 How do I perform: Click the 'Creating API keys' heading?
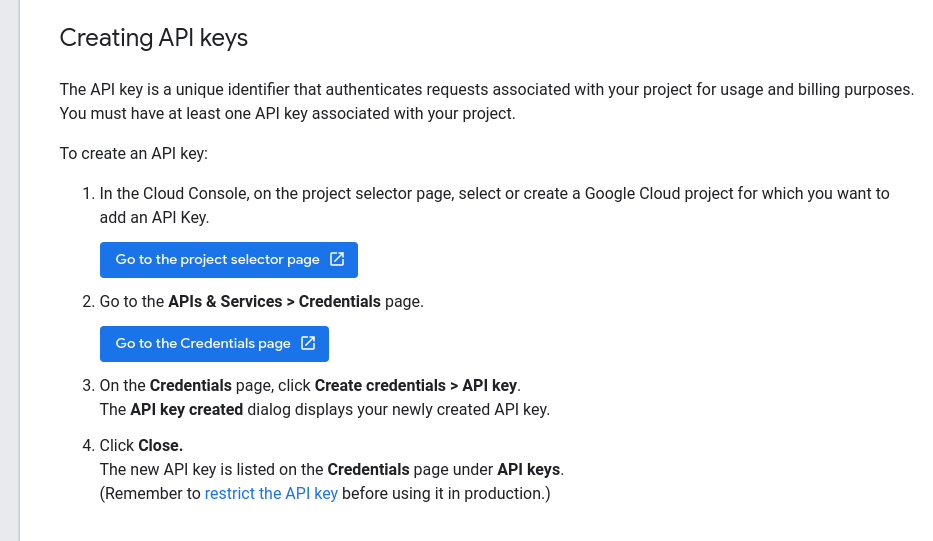pyautogui.click(x=153, y=38)
